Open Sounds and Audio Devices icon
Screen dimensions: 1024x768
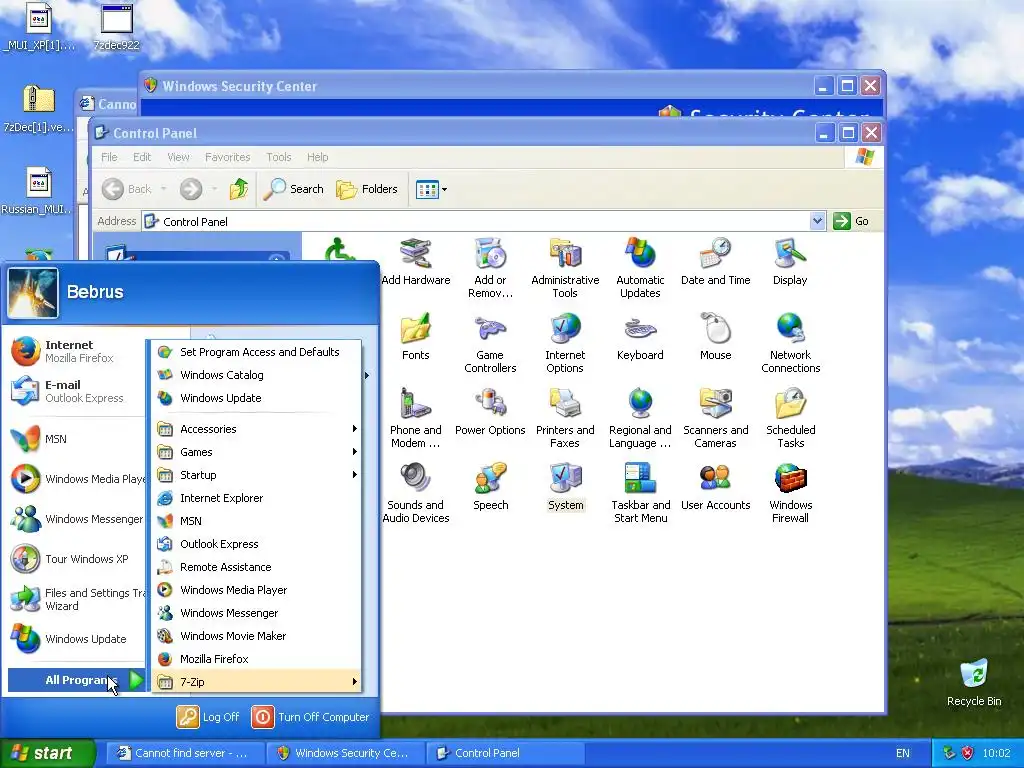tap(415, 494)
